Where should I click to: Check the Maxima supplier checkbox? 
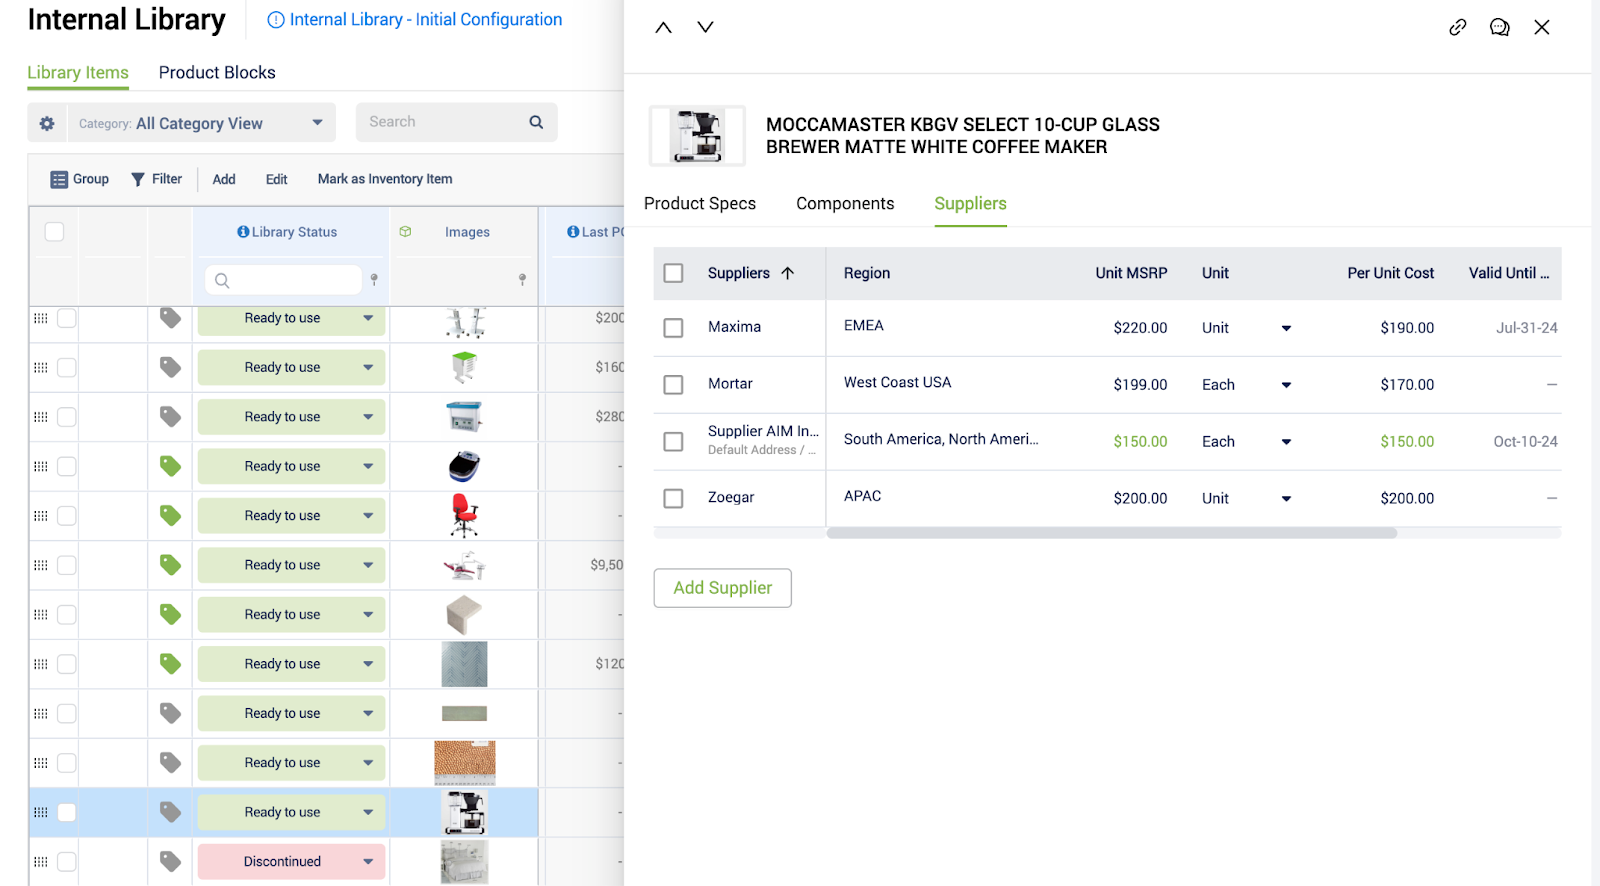point(674,328)
